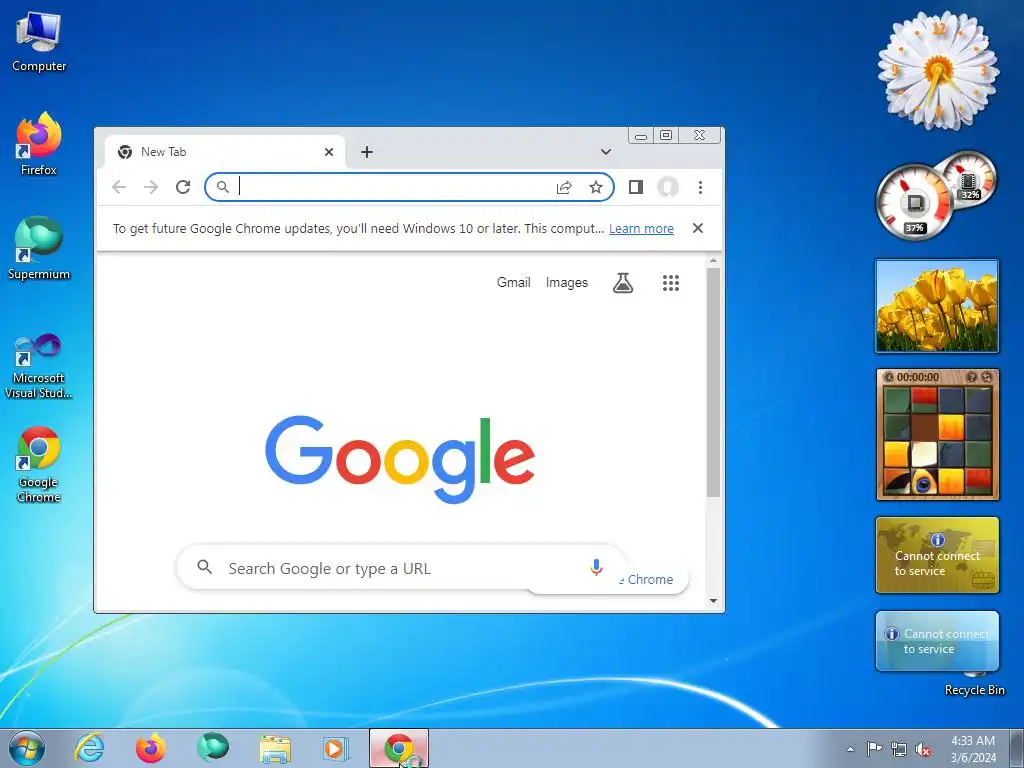1024x768 pixels.
Task: Open Chrome three-dot menu
Action: 700,187
